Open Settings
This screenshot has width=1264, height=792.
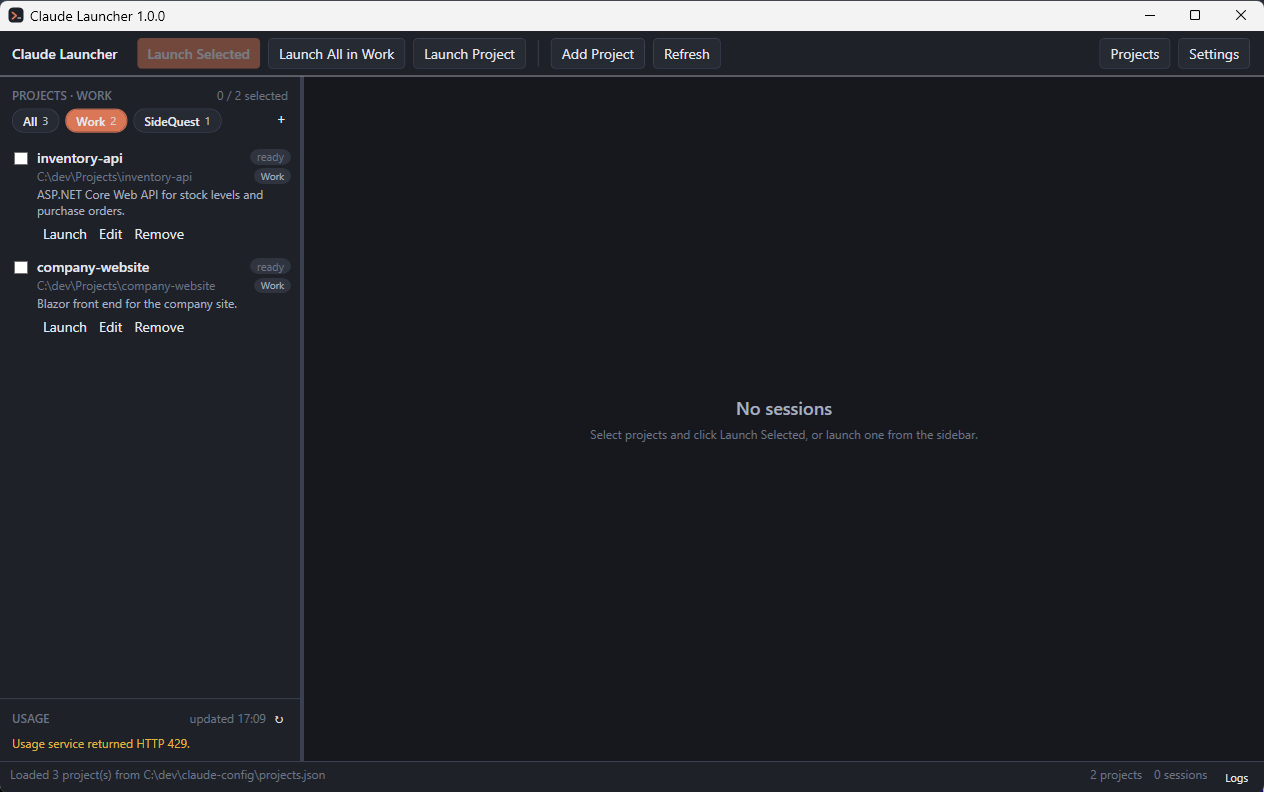click(x=1214, y=54)
